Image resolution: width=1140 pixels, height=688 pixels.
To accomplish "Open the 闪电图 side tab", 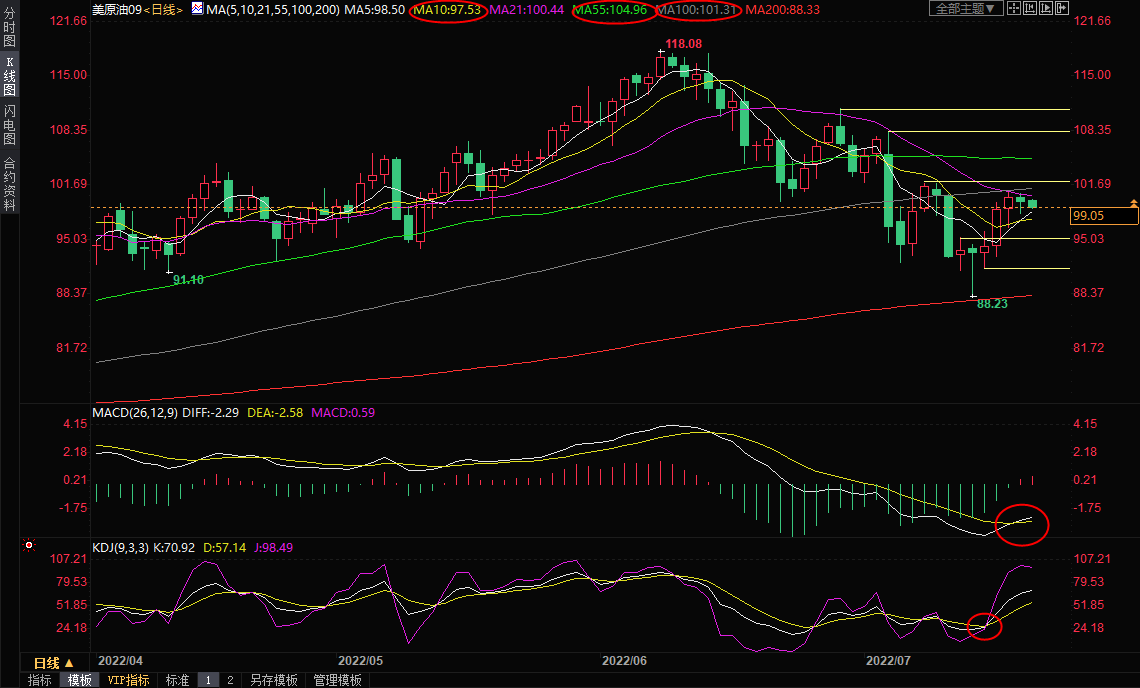I will coord(9,125).
